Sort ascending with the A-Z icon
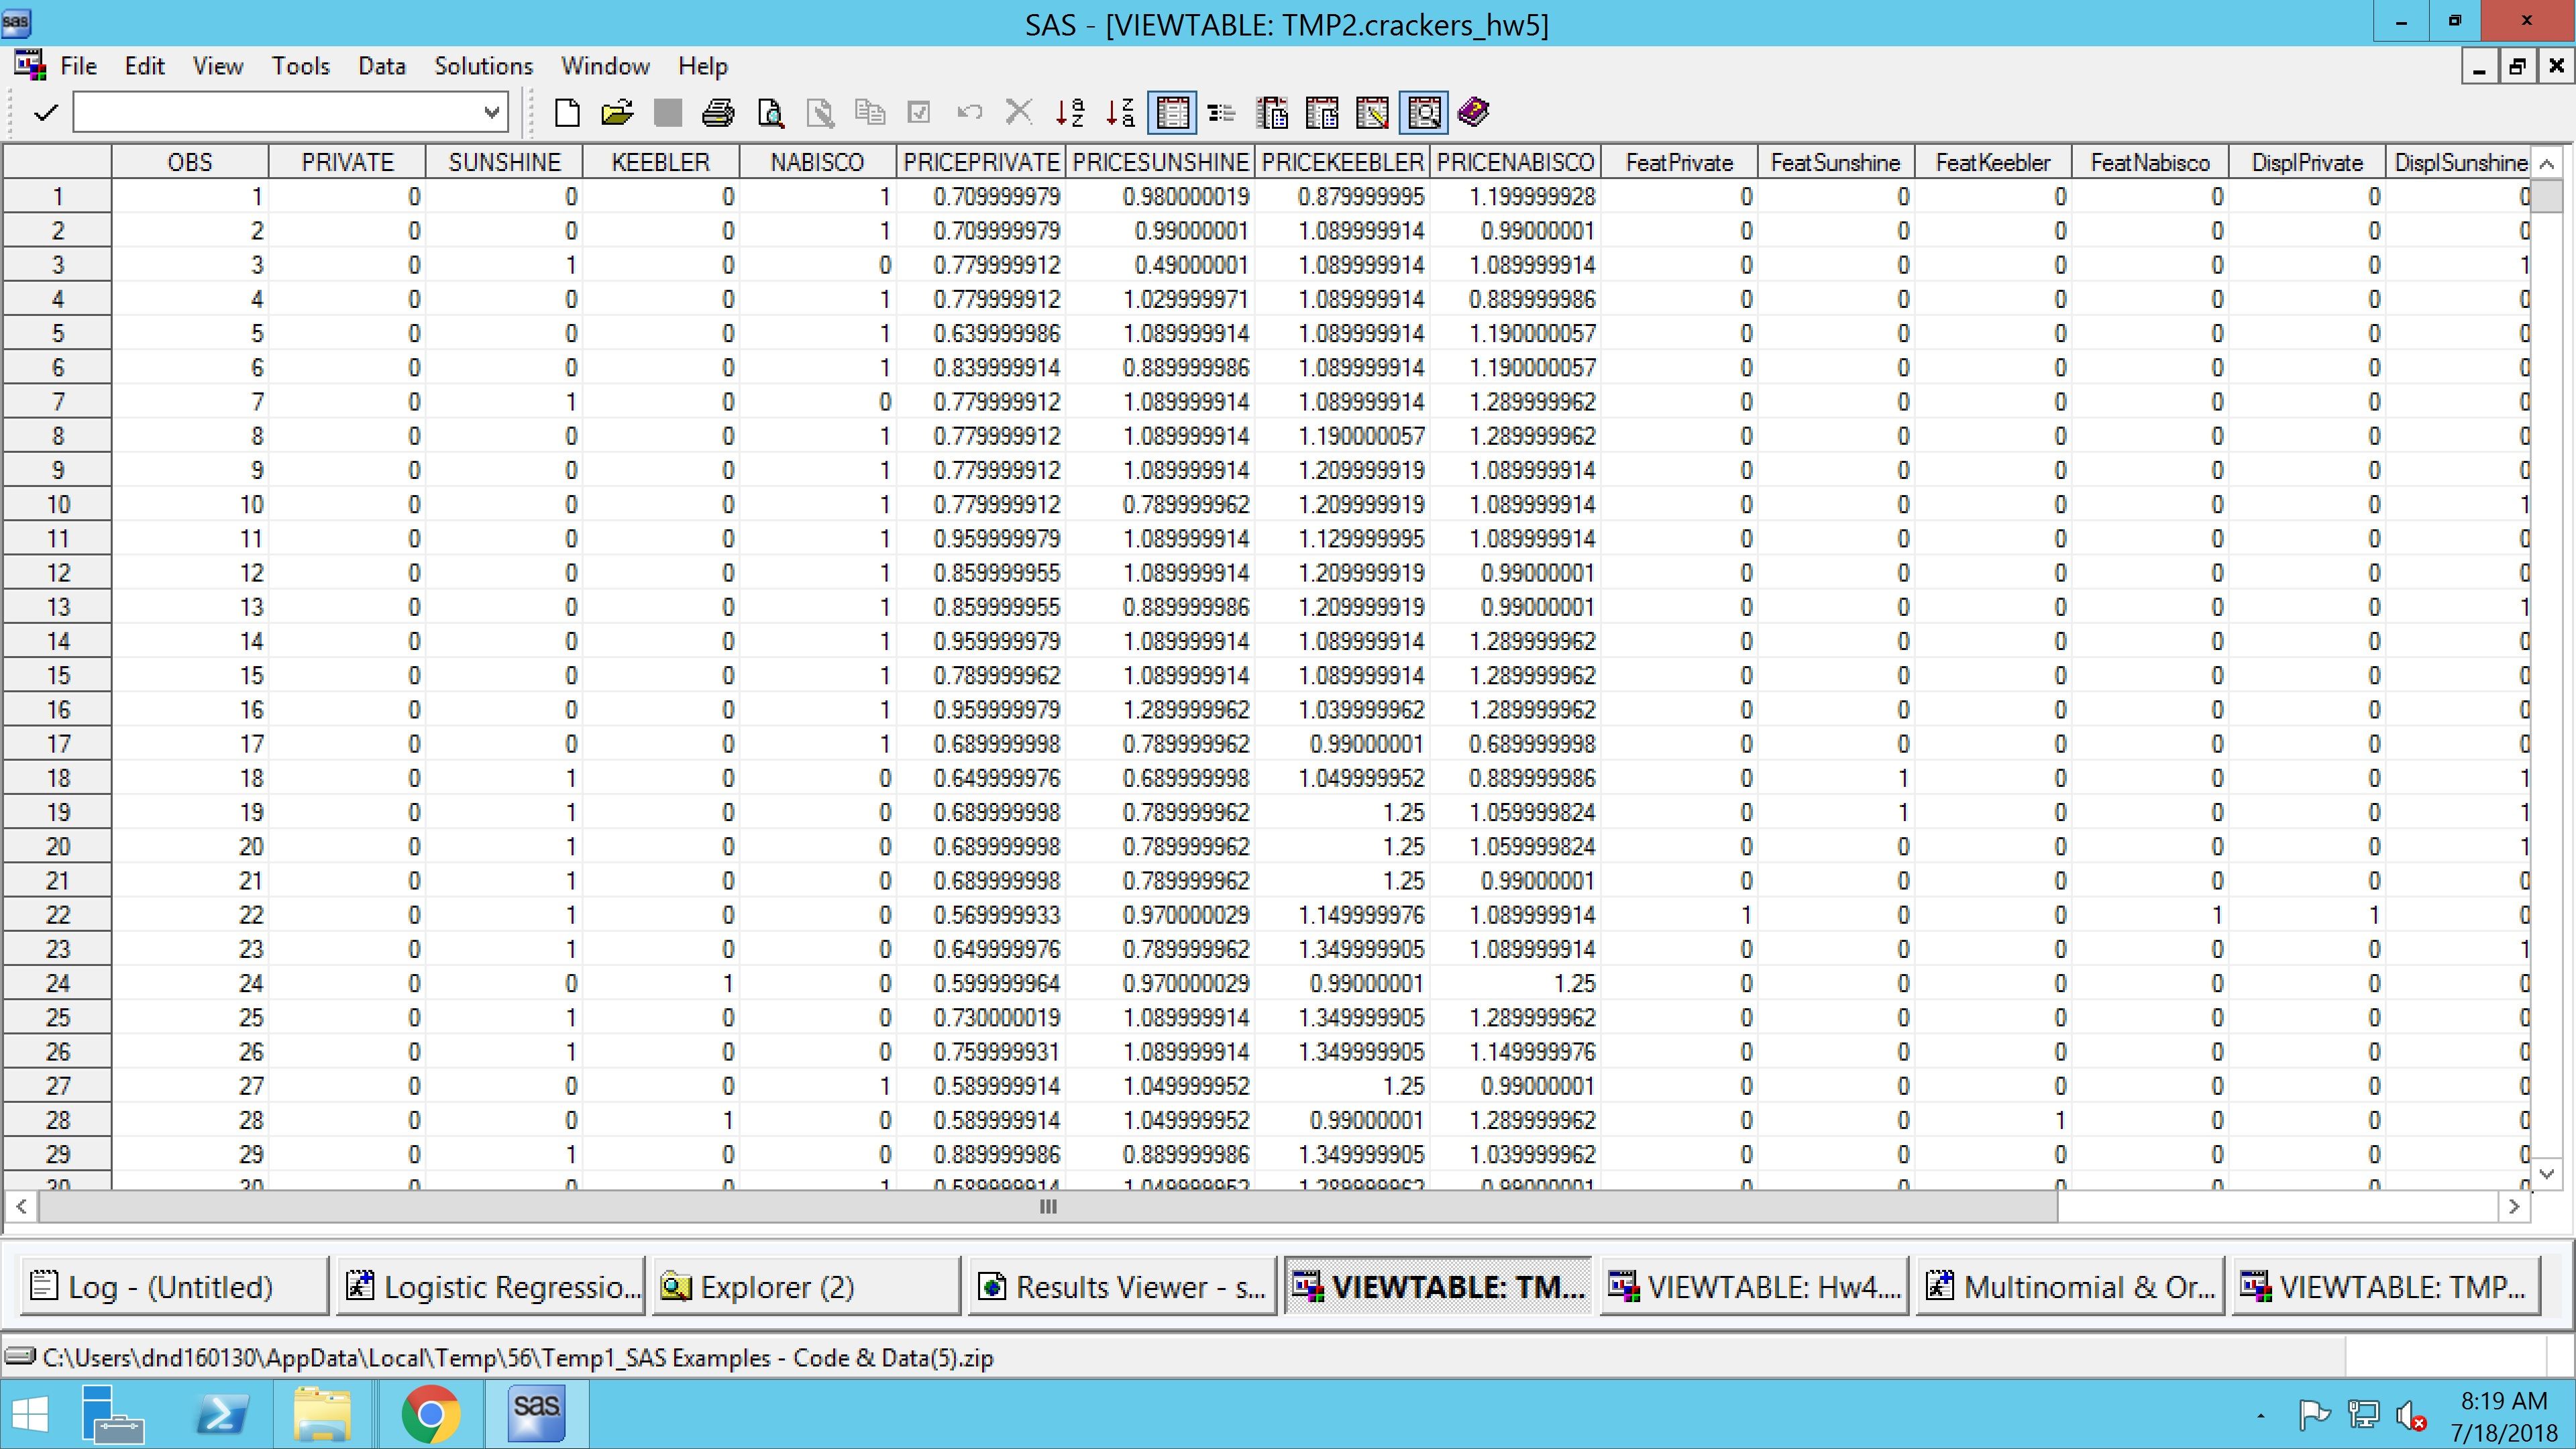Screen dimensions: 2576x1449 pyautogui.click(x=1069, y=113)
